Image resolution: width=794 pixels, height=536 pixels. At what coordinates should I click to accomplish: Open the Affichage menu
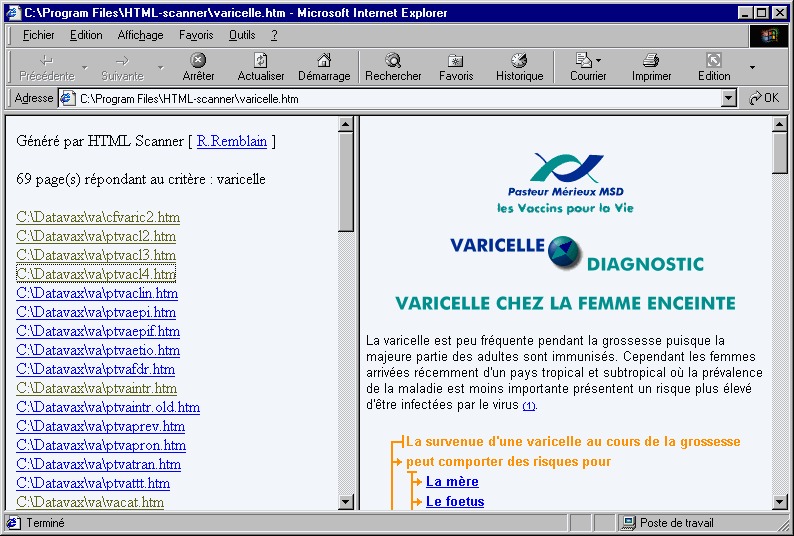[x=140, y=35]
